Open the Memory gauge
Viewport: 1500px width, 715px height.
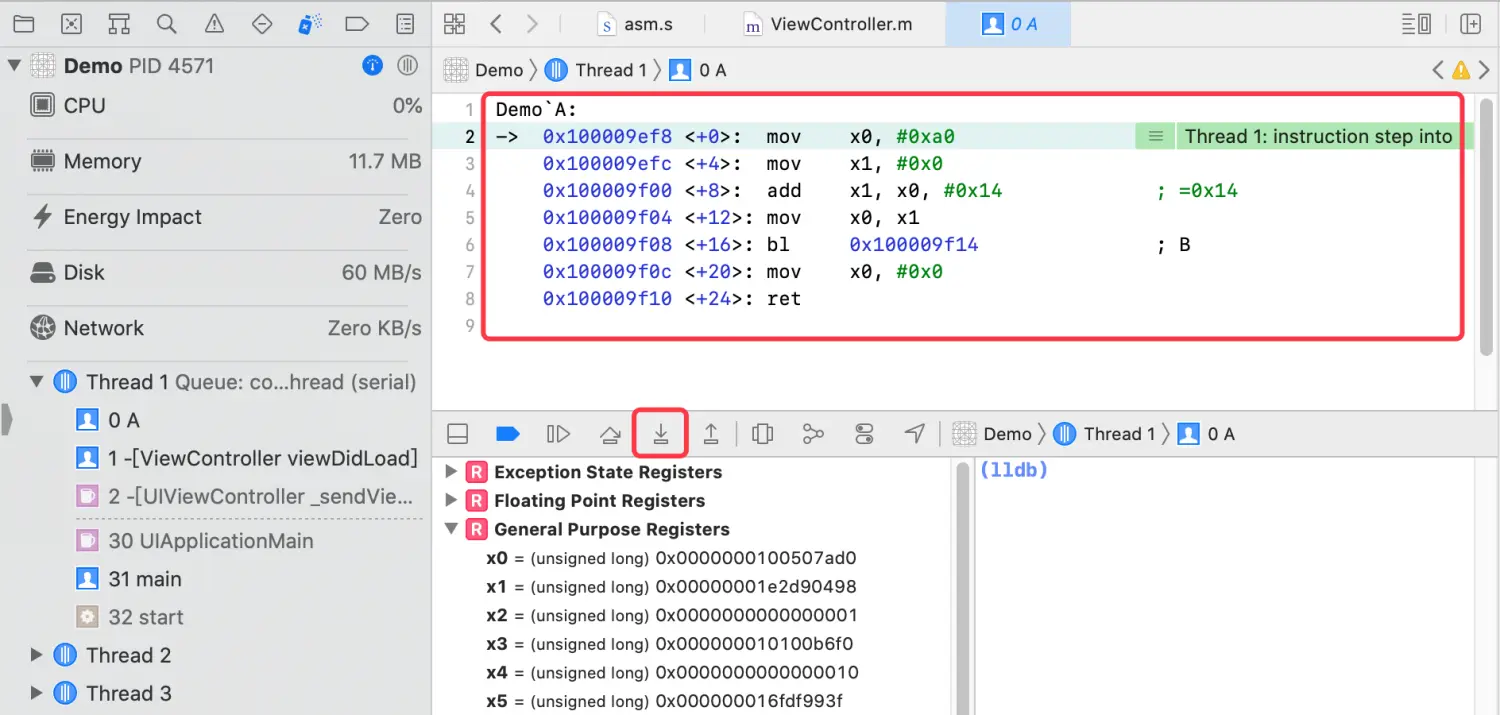(226, 161)
